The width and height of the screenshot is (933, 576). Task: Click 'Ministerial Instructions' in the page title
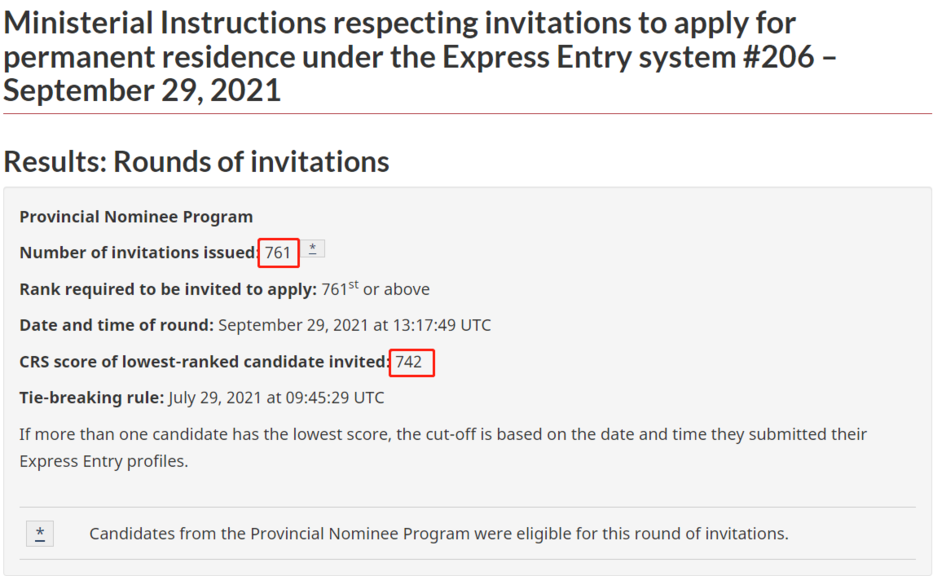pos(165,23)
